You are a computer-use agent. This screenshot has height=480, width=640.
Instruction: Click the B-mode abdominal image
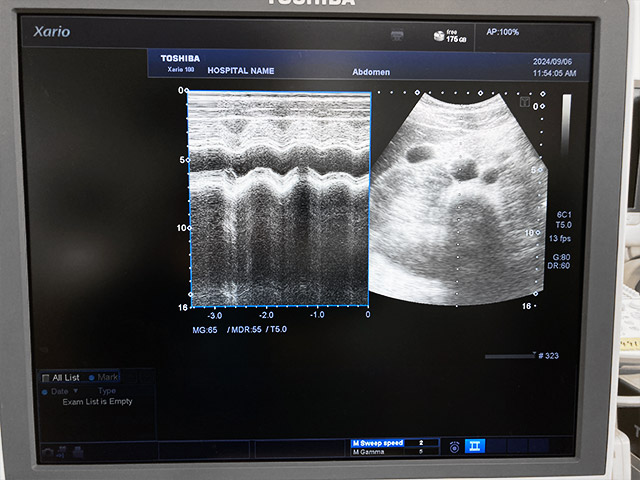[458, 199]
